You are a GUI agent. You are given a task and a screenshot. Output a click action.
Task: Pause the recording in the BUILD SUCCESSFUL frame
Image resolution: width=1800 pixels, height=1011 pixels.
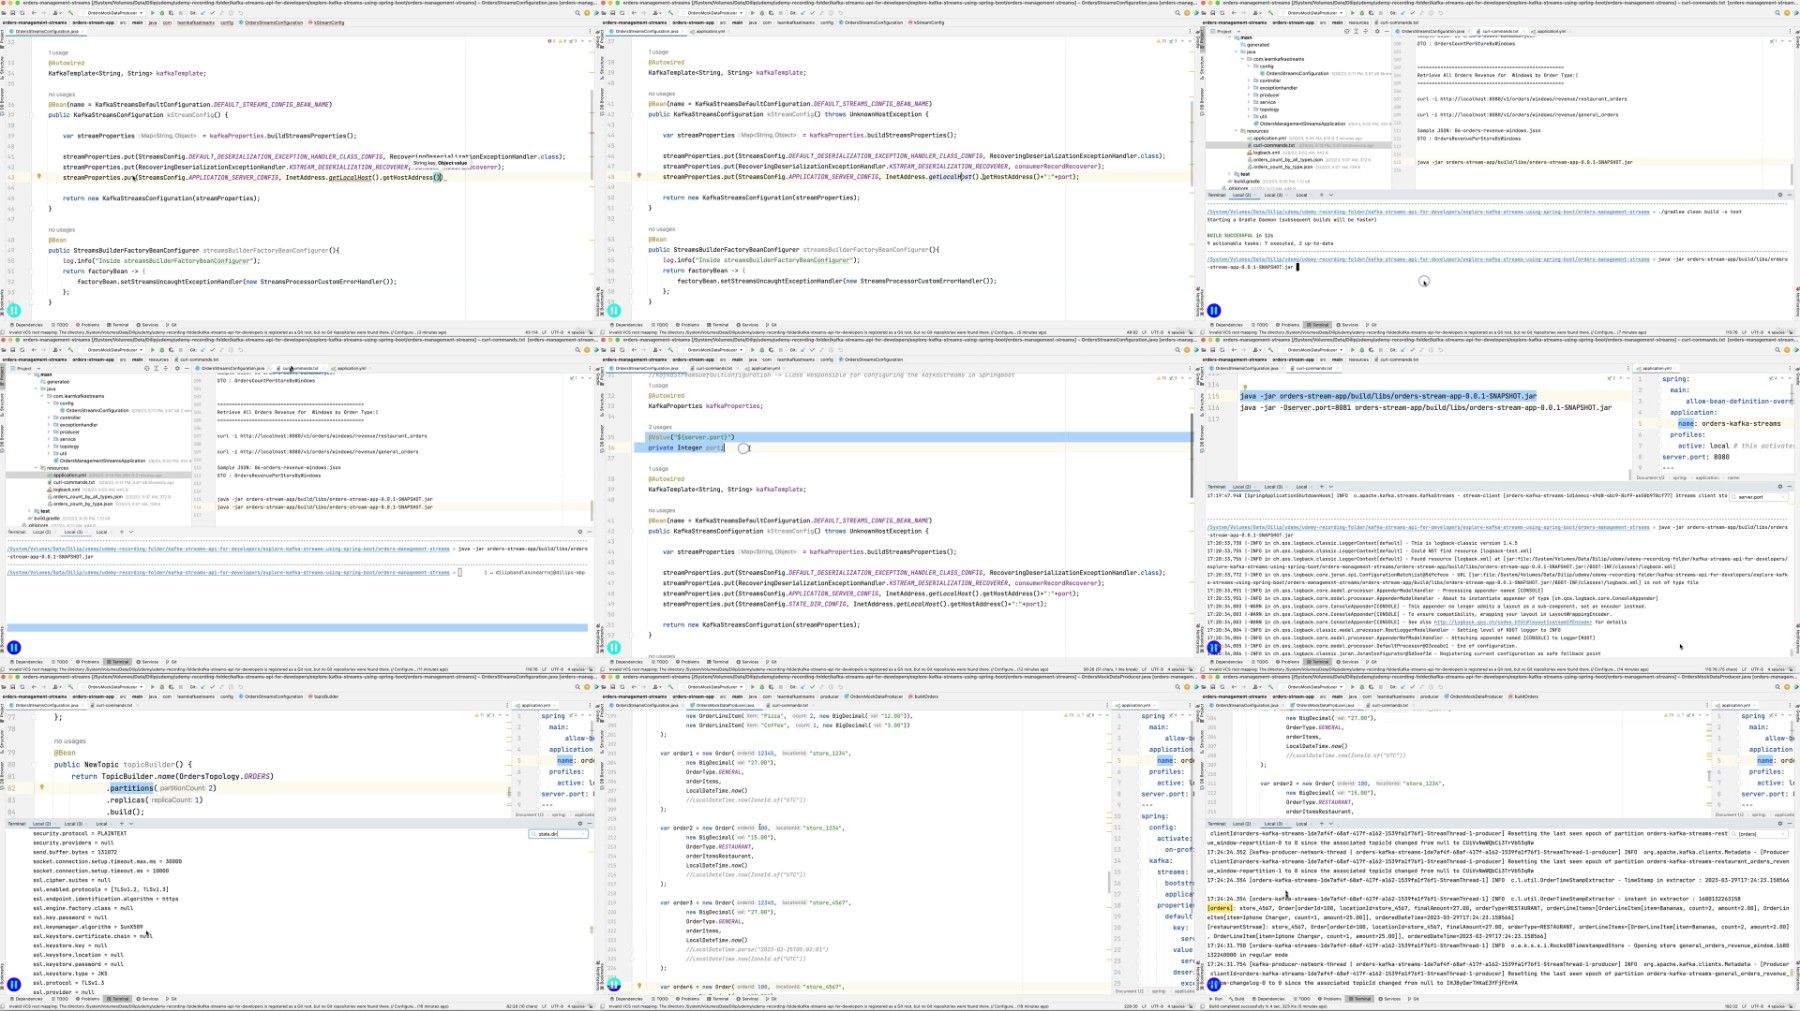[1214, 311]
